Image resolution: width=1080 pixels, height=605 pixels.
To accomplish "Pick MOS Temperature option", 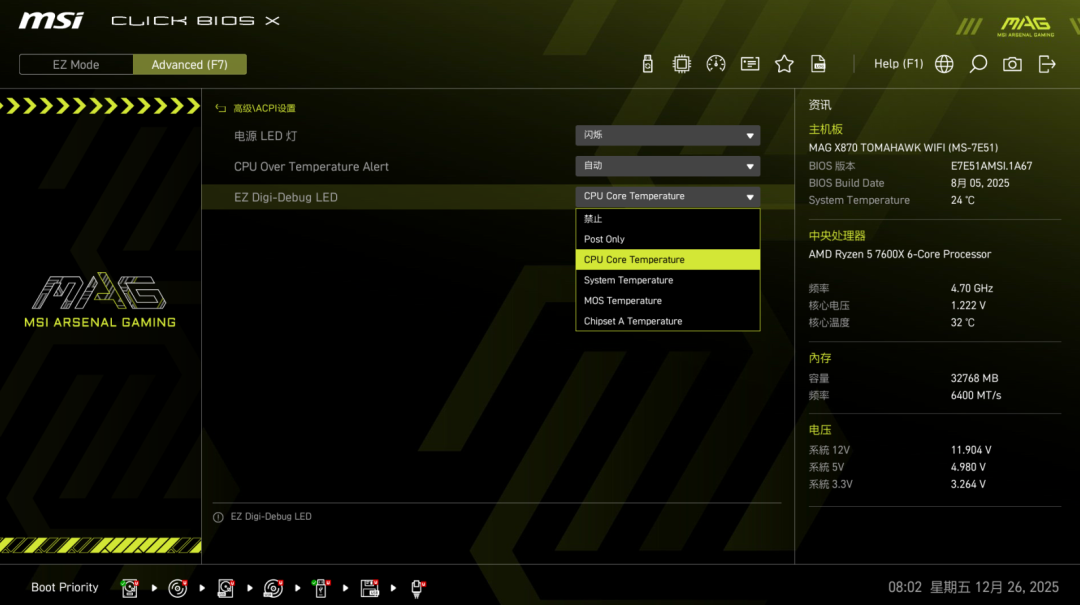I will [x=667, y=301].
